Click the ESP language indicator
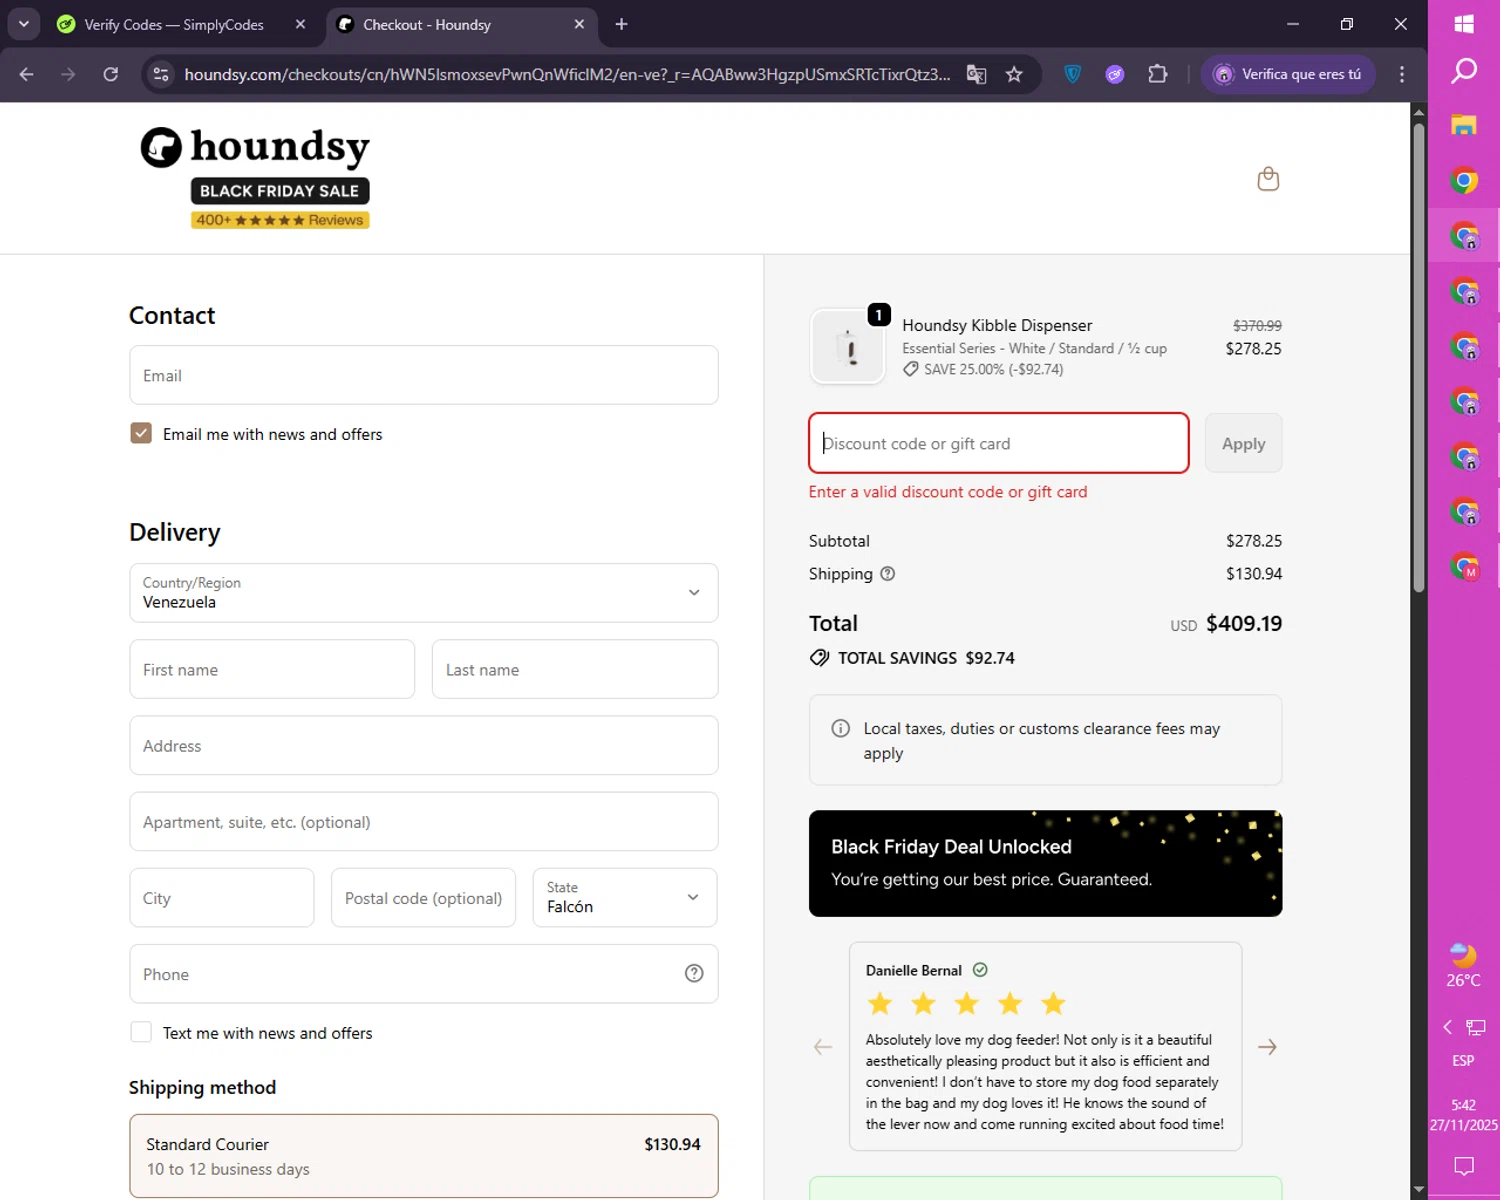The image size is (1500, 1200). 1463,1060
